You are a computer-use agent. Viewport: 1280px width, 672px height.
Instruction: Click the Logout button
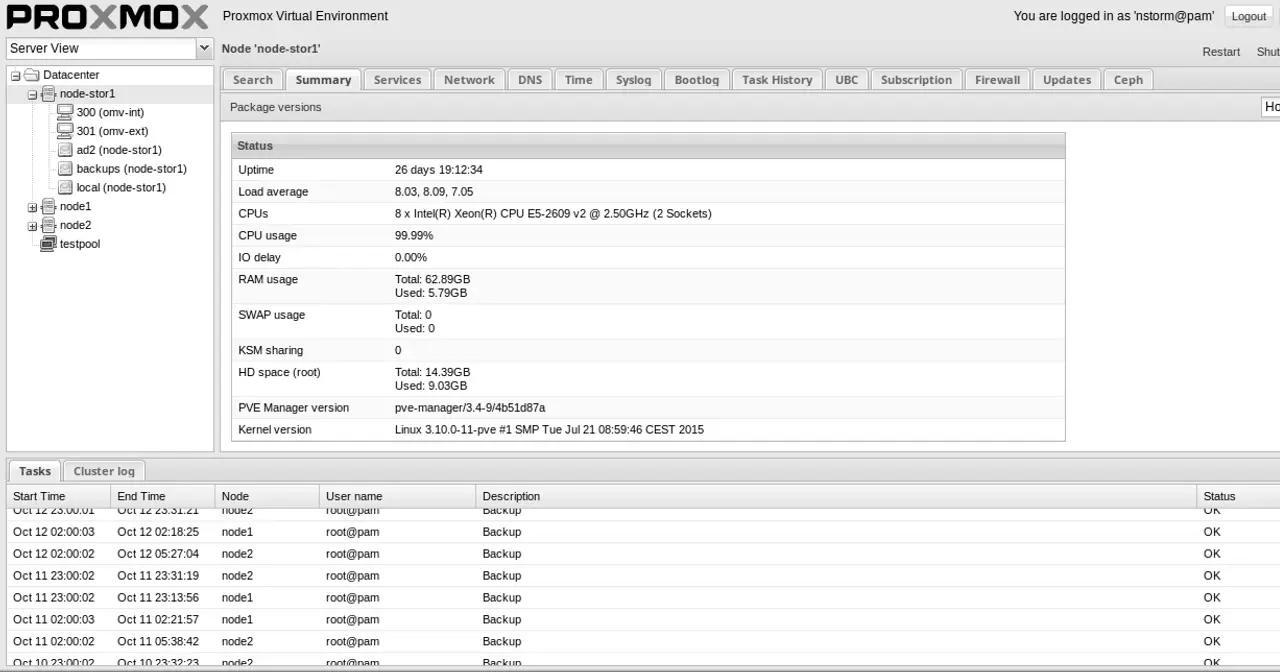pos(1249,16)
